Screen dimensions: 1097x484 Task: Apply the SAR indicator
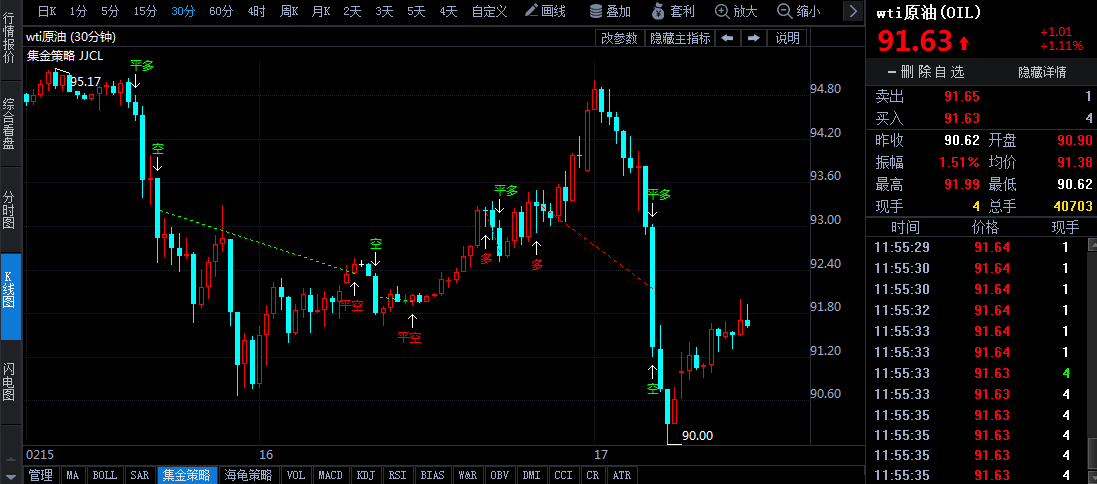click(x=140, y=476)
